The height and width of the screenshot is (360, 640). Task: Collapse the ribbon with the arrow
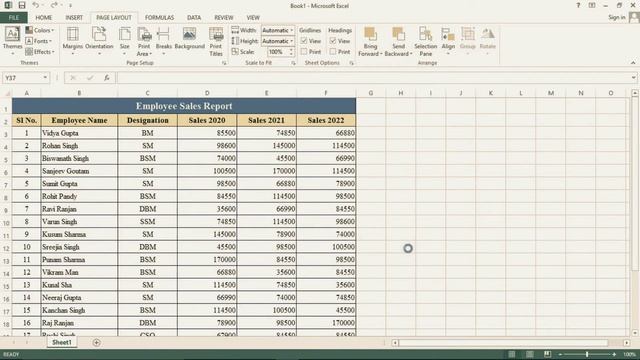point(633,63)
